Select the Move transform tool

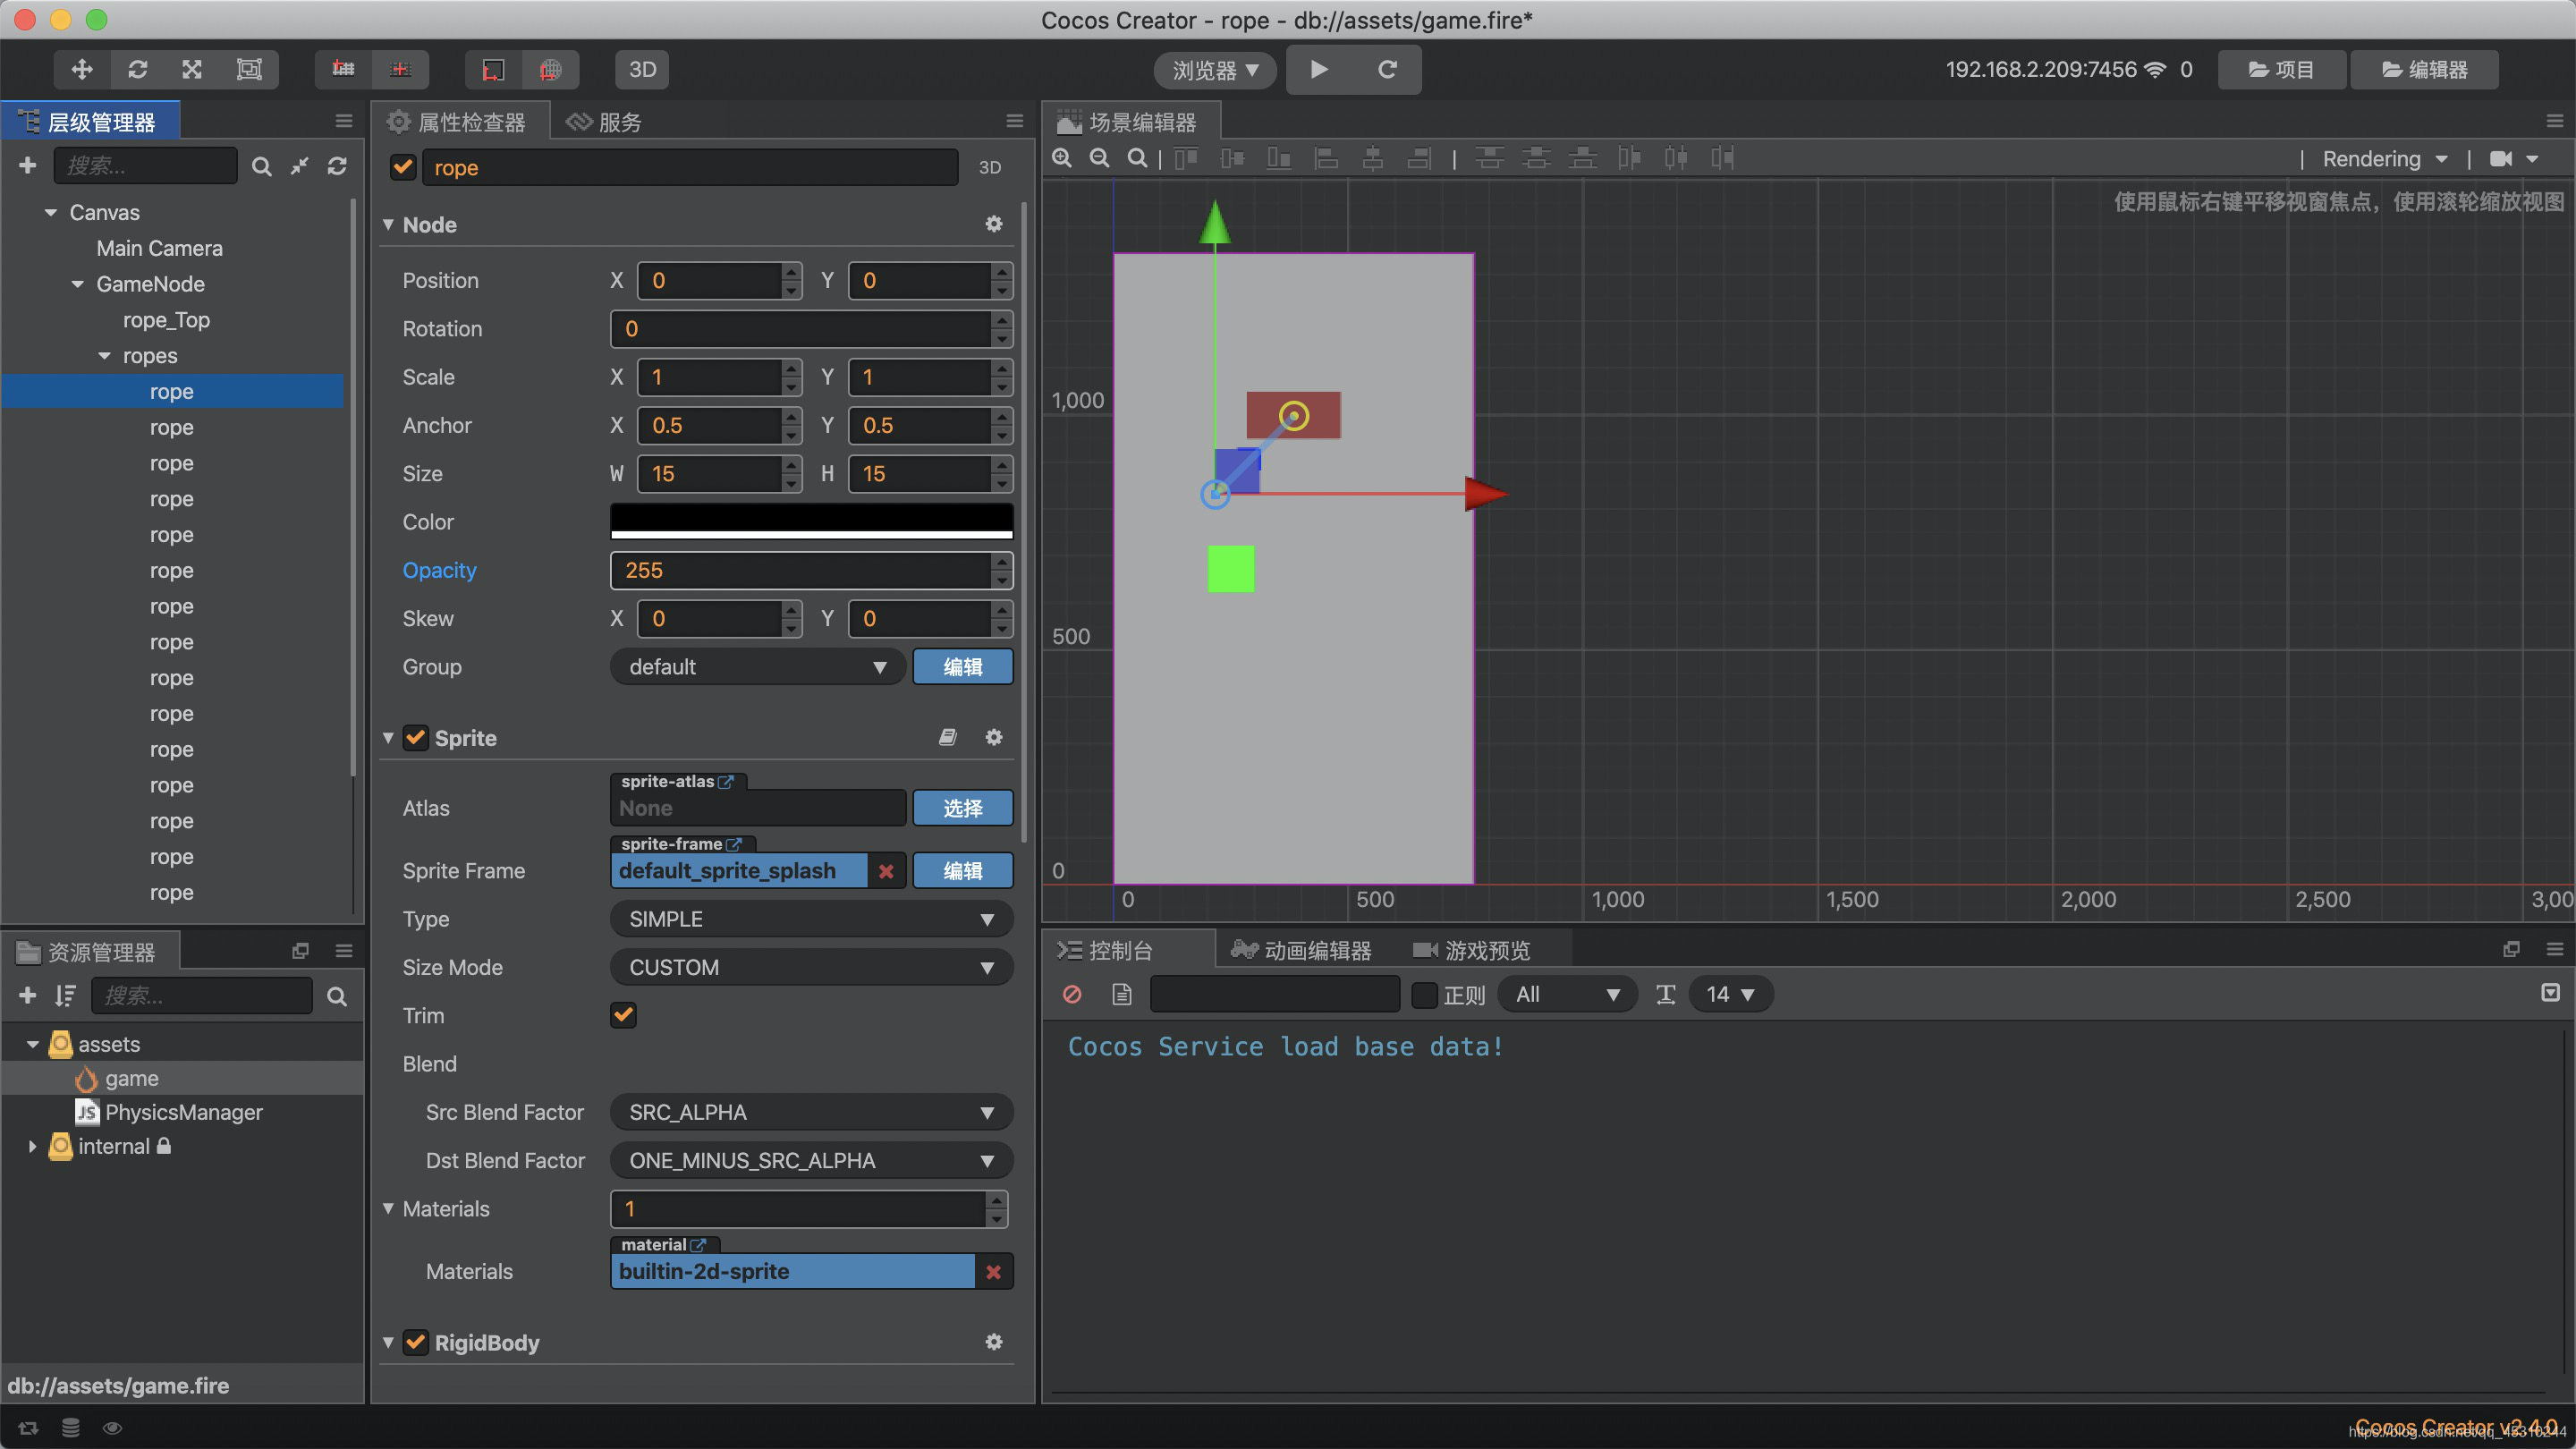pos(82,69)
